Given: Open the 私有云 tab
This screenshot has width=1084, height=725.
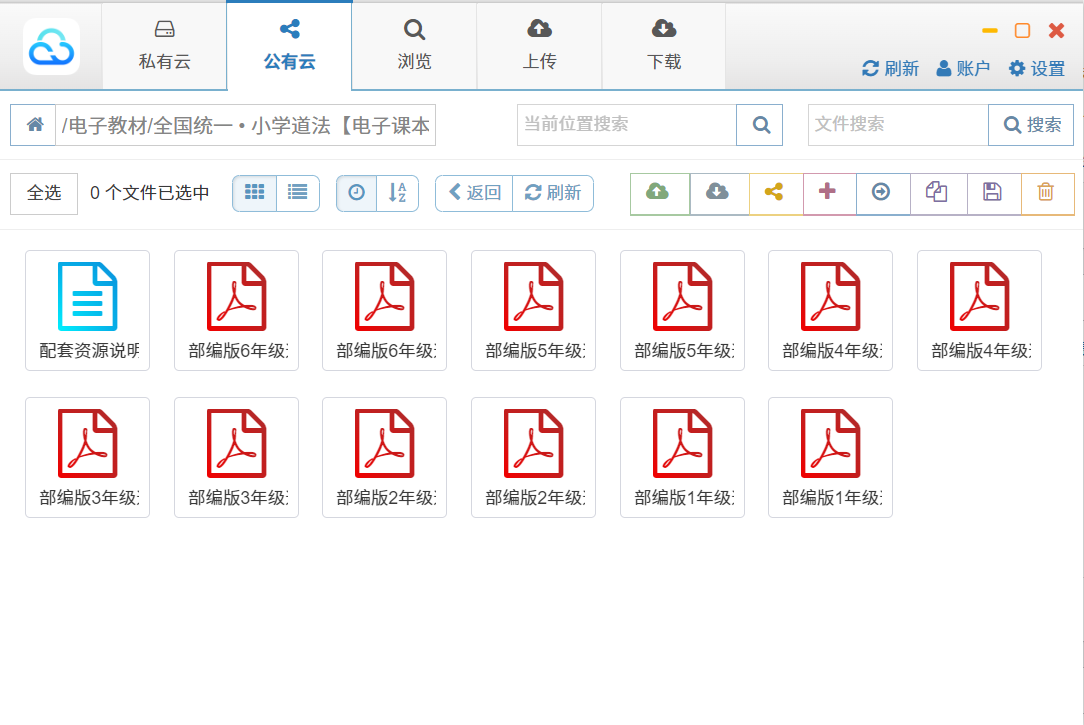Looking at the screenshot, I should click(164, 46).
